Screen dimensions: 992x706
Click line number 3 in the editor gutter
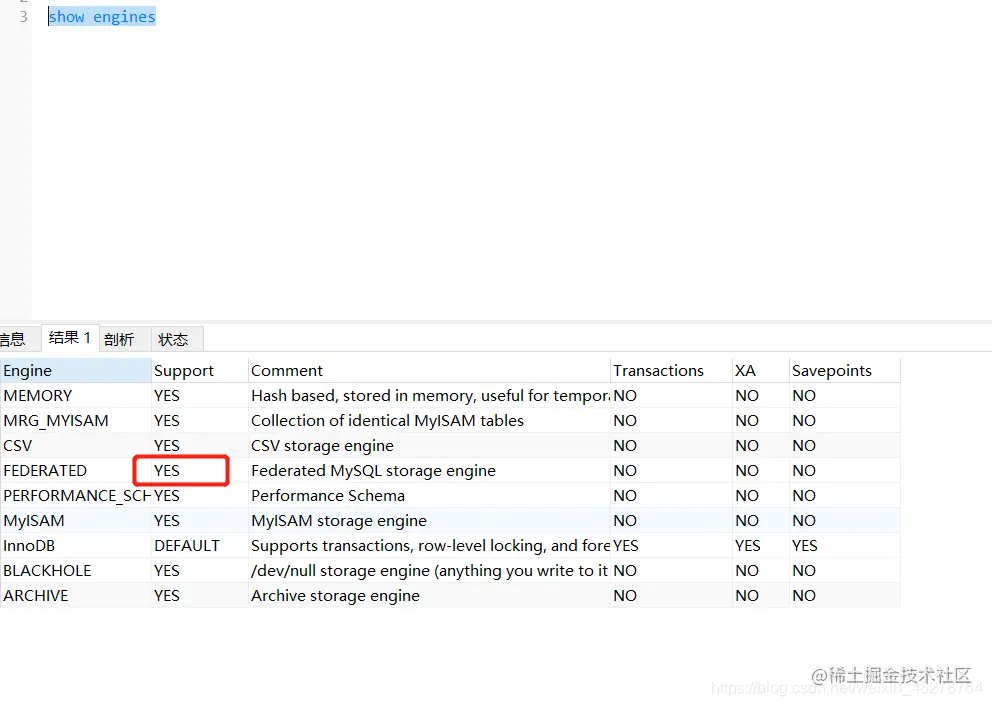click(23, 16)
